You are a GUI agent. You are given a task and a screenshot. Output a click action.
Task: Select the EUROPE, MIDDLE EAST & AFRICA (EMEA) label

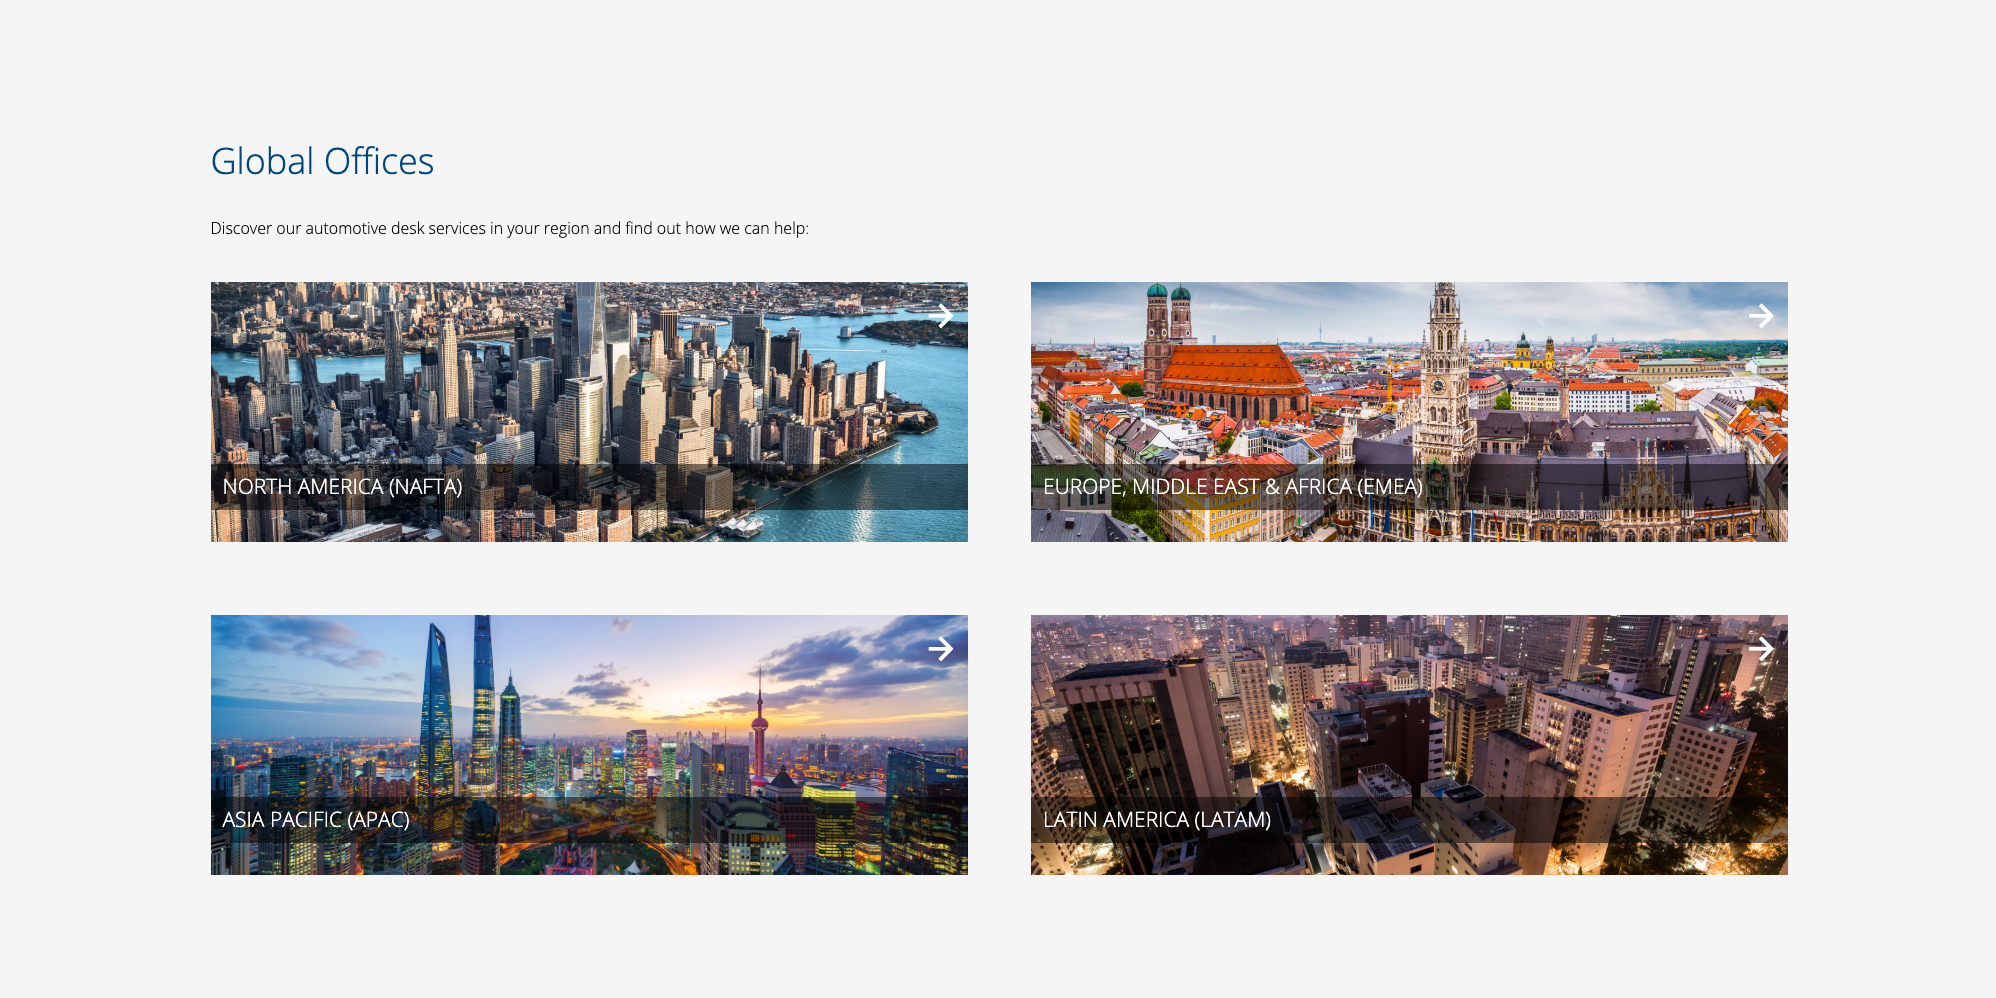click(1232, 487)
